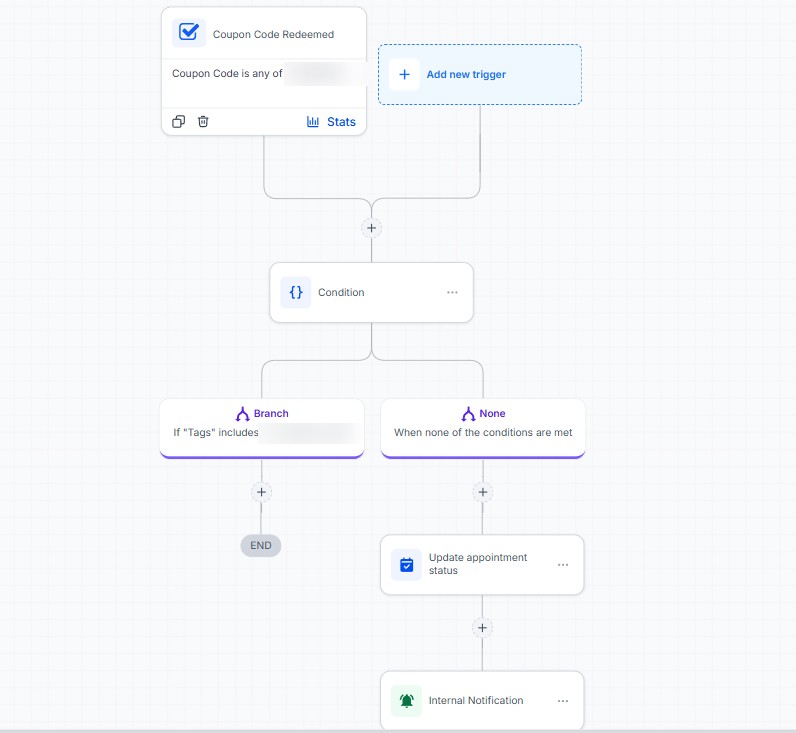Viewport: 796px width, 733px height.
Task: Click 'Coupon Code is any of' filter text
Action: click(x=227, y=74)
